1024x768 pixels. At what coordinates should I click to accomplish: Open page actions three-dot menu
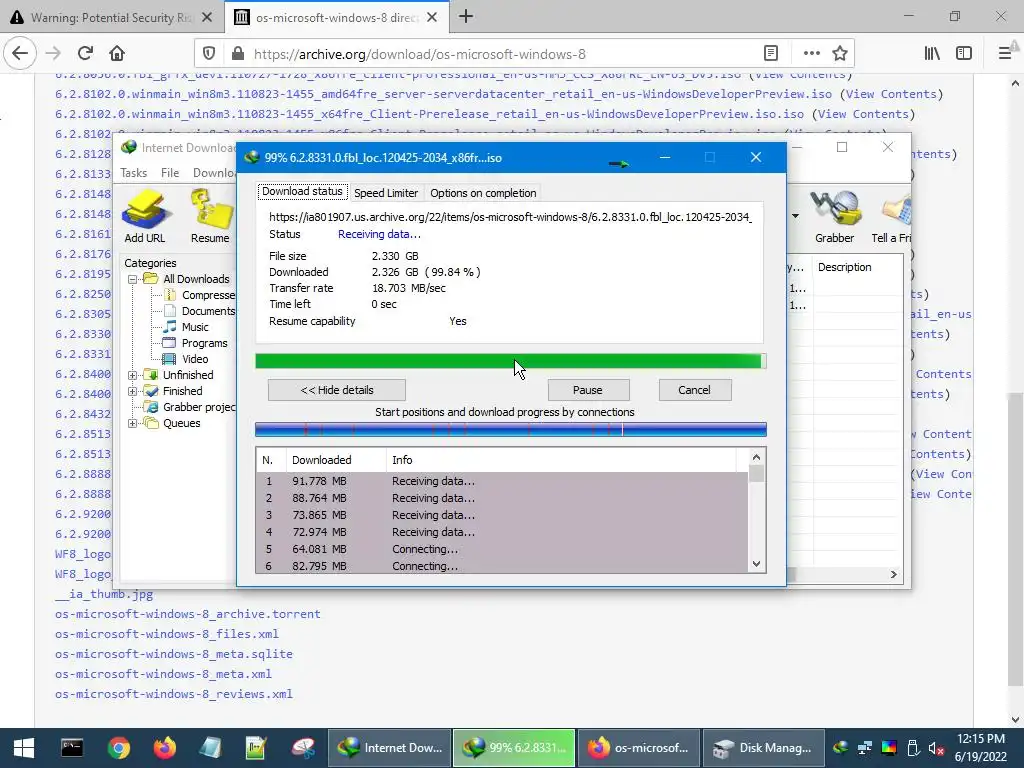tap(812, 54)
